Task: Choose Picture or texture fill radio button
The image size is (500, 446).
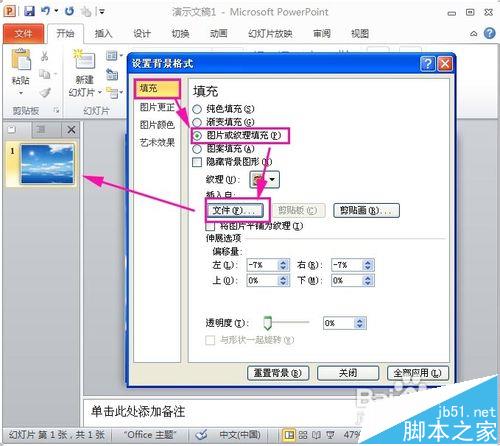Action: pos(197,136)
